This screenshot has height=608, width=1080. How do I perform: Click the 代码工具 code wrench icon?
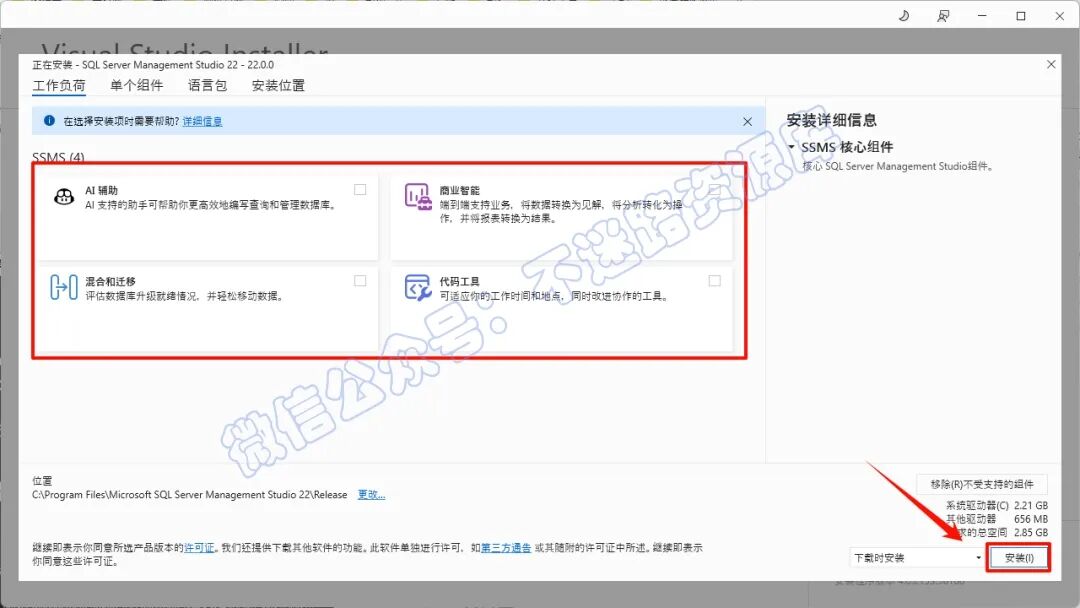click(418, 288)
